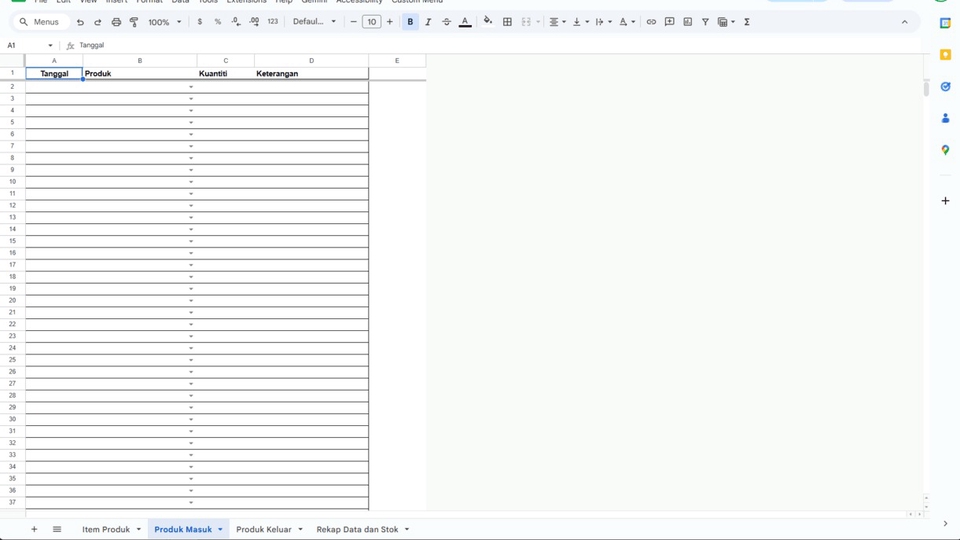The width and height of the screenshot is (960, 540).
Task: Create a filter icon
Action: click(705, 22)
